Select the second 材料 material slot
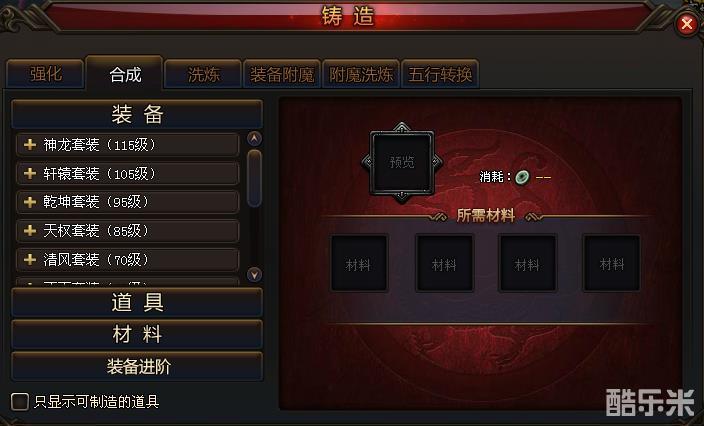 click(444, 264)
